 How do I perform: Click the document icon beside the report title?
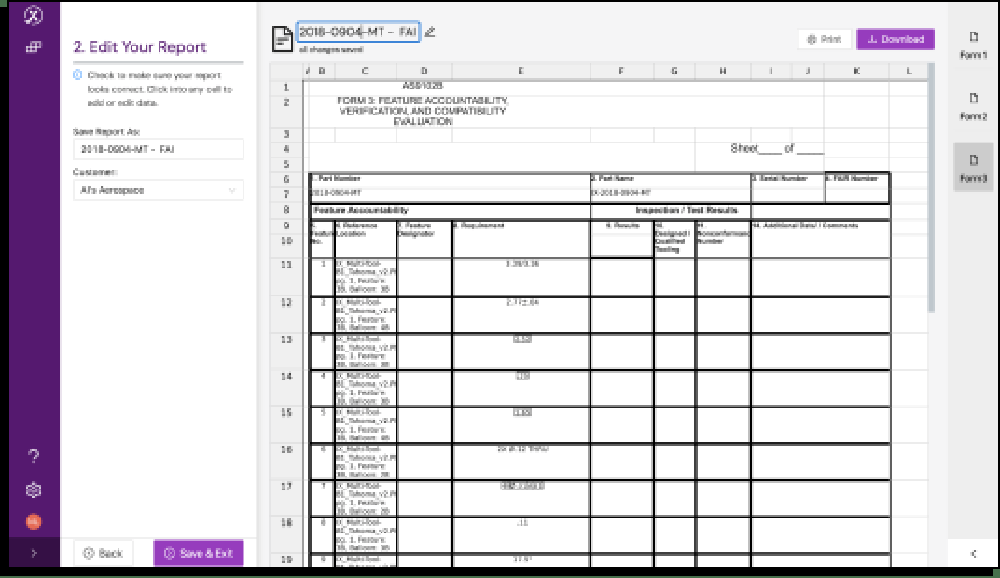(x=283, y=38)
